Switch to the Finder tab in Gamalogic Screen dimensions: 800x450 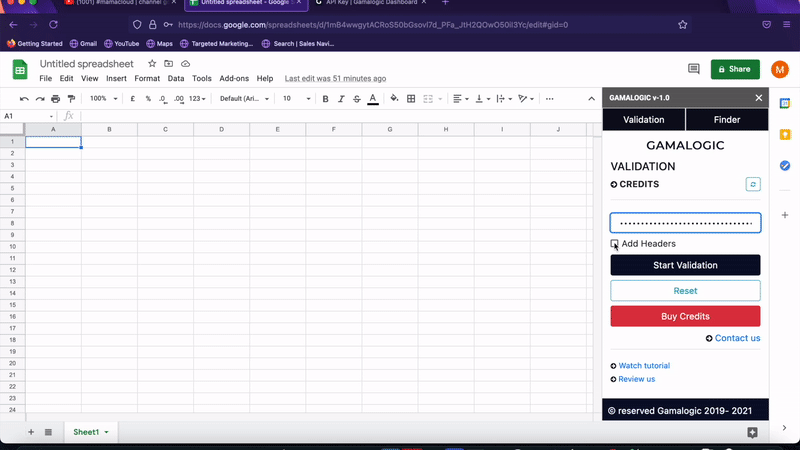click(x=727, y=120)
